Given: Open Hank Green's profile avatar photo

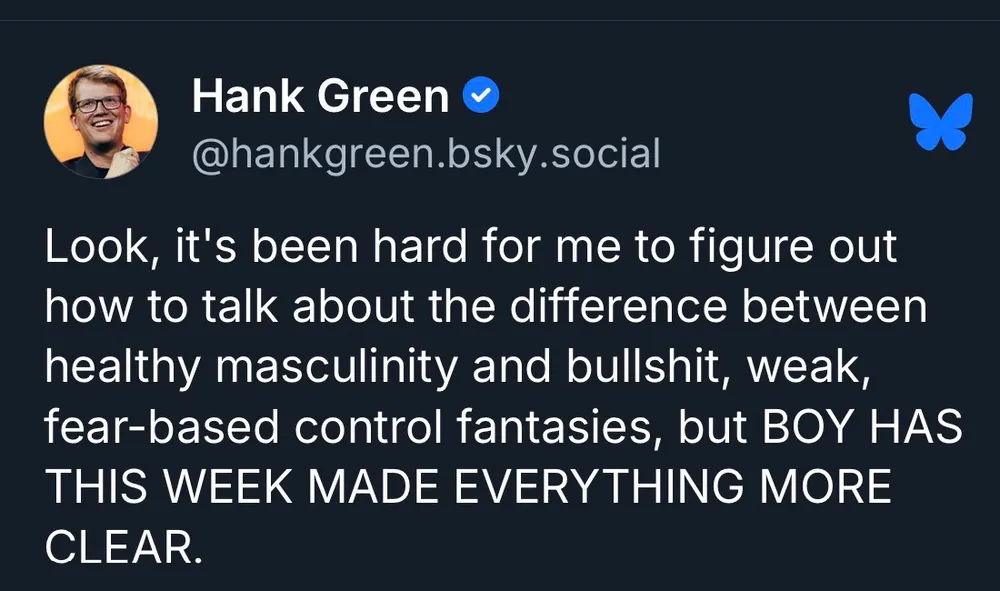Looking at the screenshot, I should (x=100, y=122).
